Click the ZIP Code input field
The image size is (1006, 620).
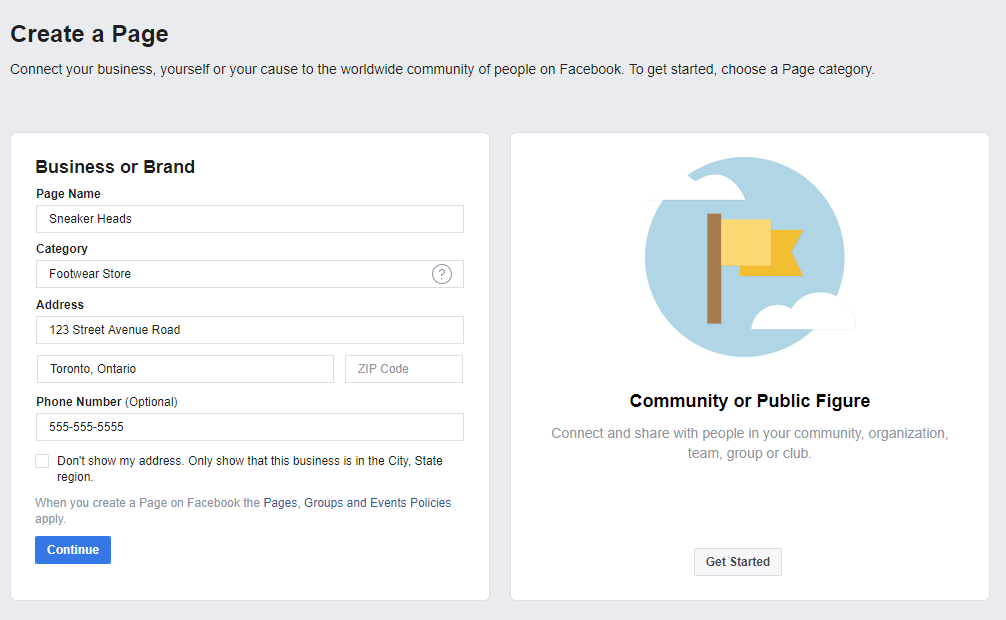pos(404,369)
